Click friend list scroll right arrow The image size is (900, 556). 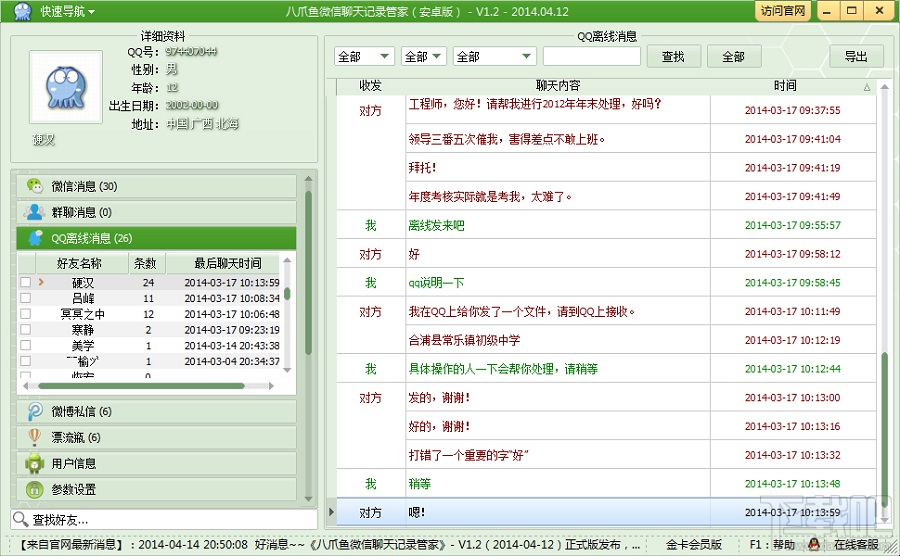click(271, 386)
